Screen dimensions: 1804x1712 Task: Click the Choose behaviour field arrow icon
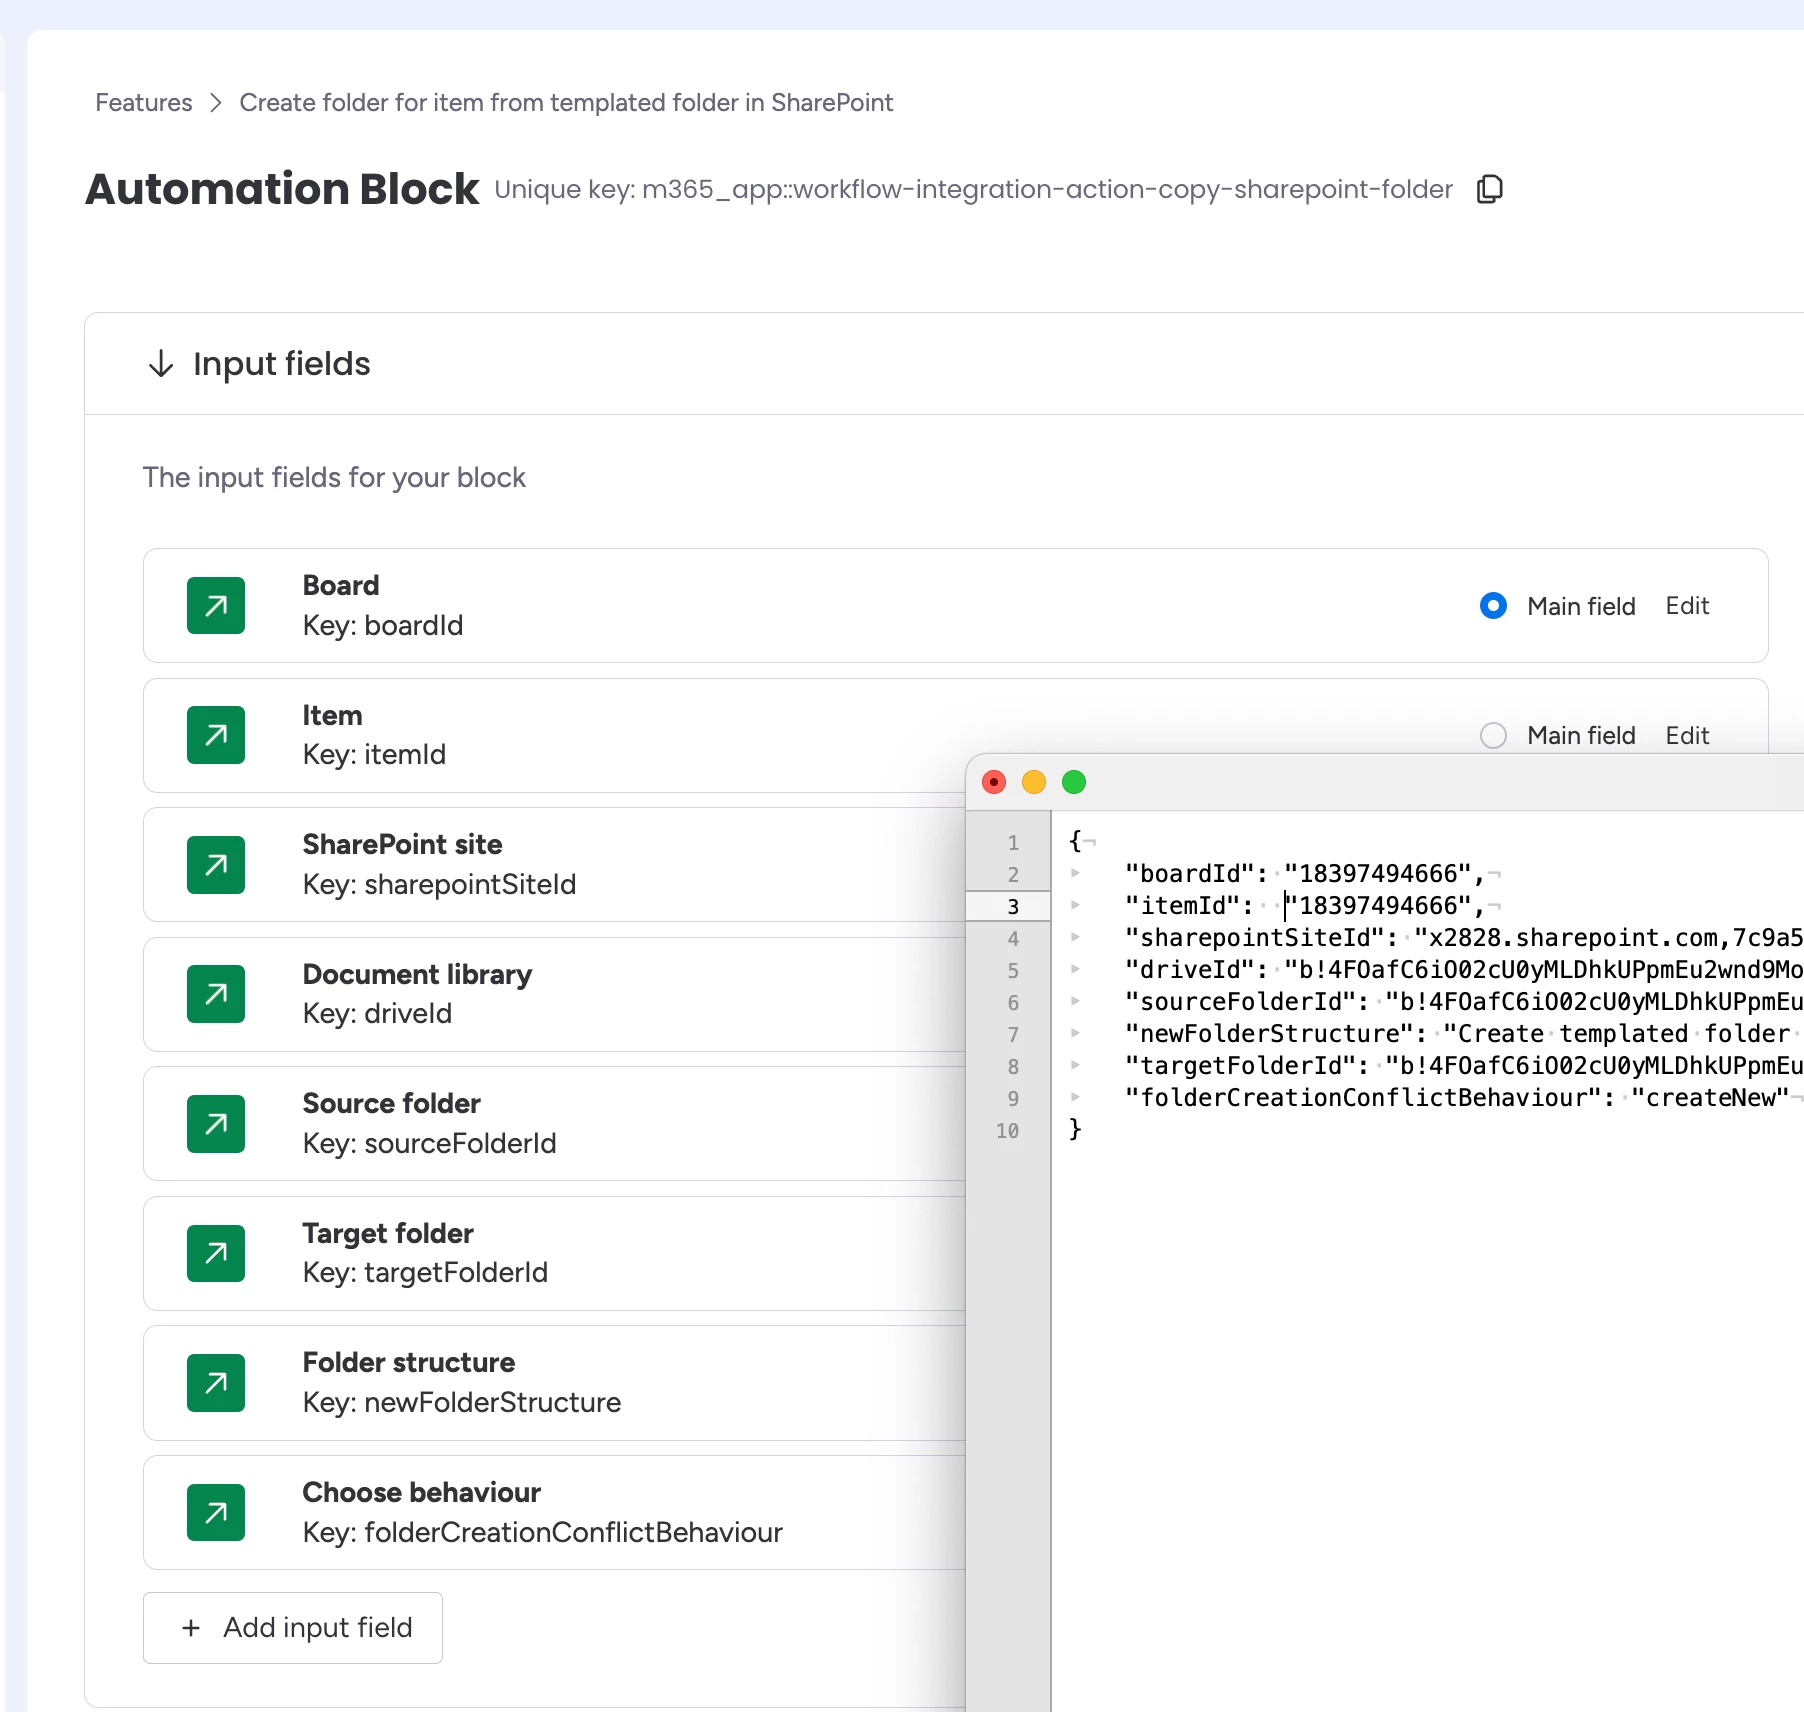[216, 1512]
